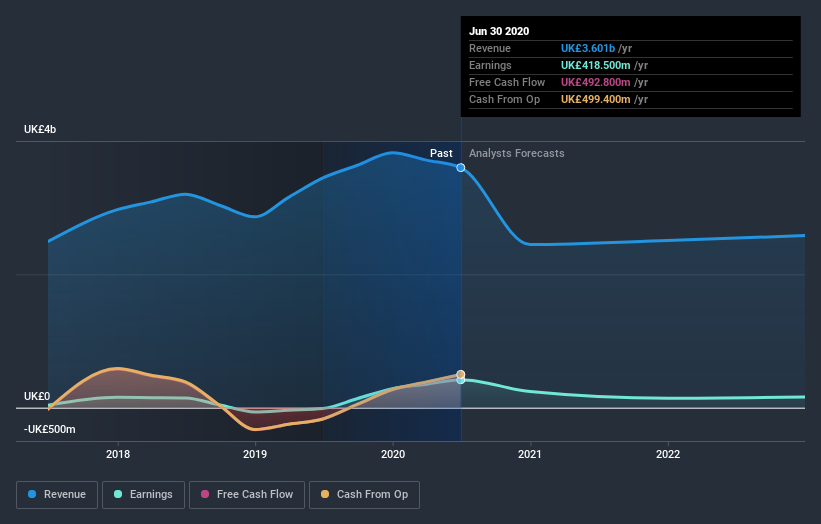The image size is (821, 524).
Task: Click the Analysts Forecasts label
Action: point(517,153)
